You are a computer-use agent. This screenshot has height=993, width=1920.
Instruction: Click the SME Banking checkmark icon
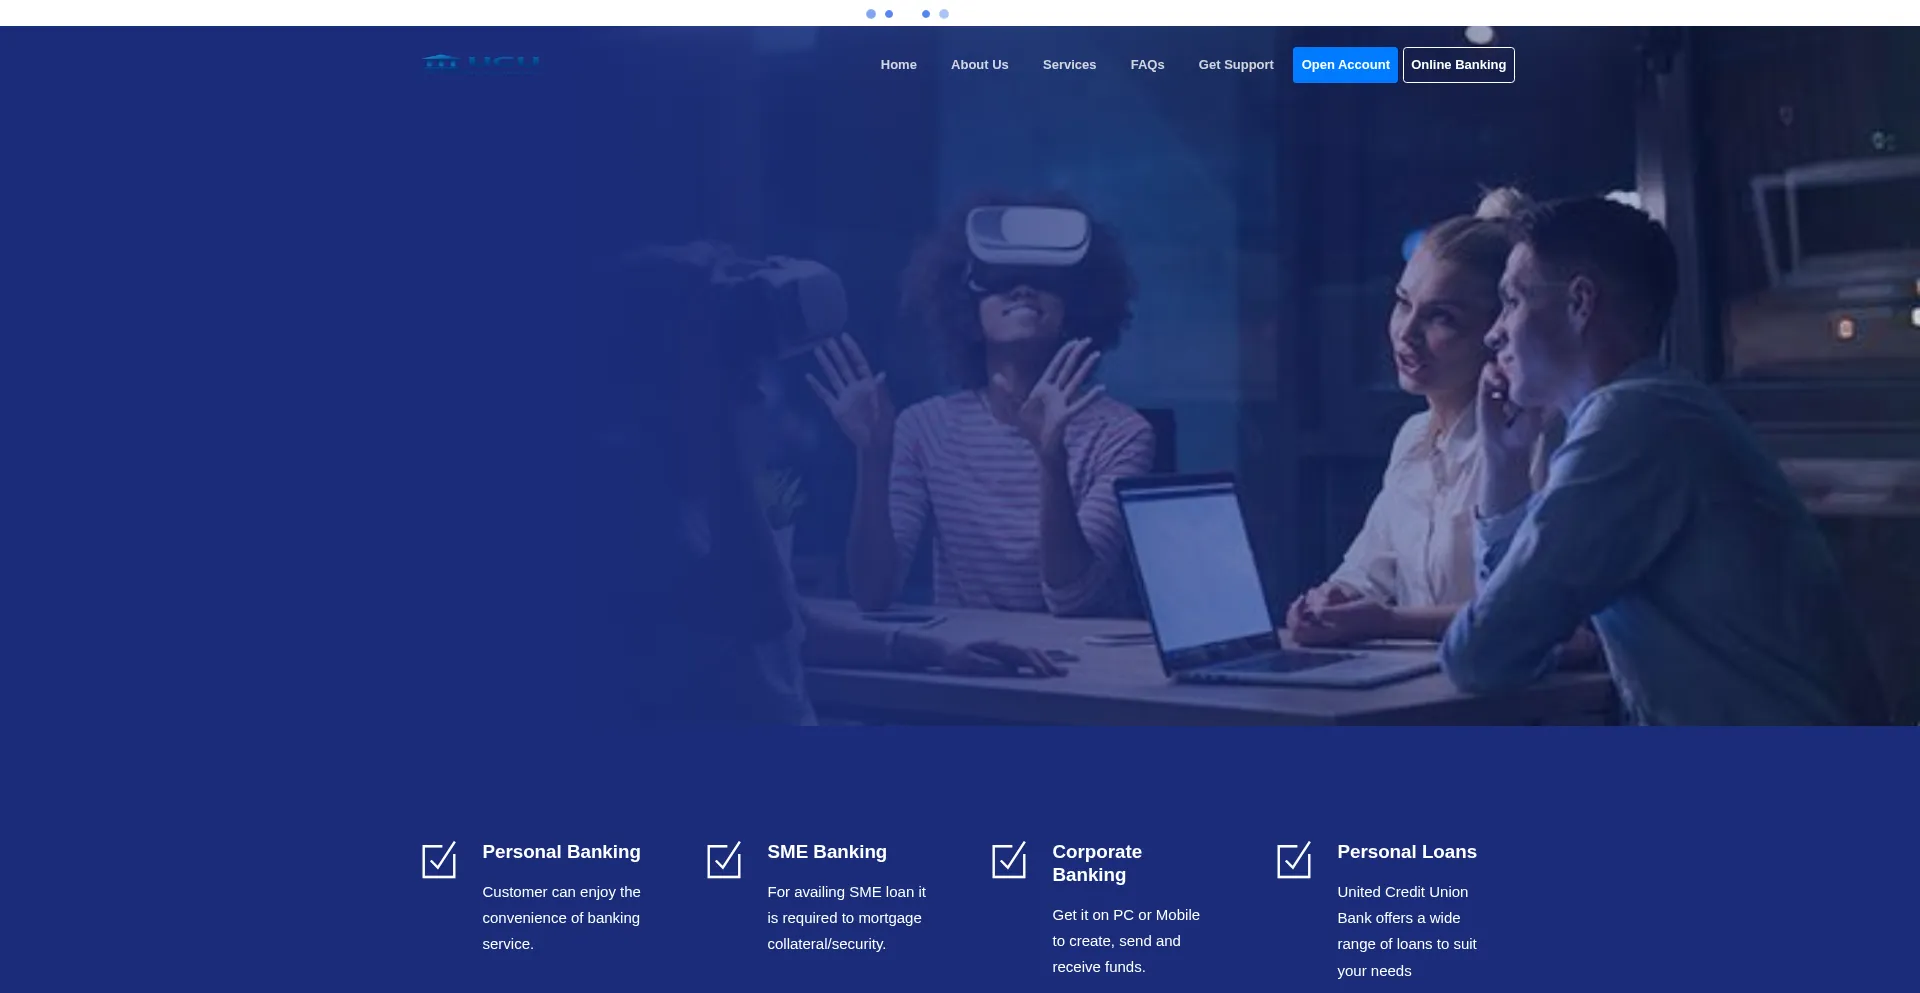pyautogui.click(x=724, y=860)
